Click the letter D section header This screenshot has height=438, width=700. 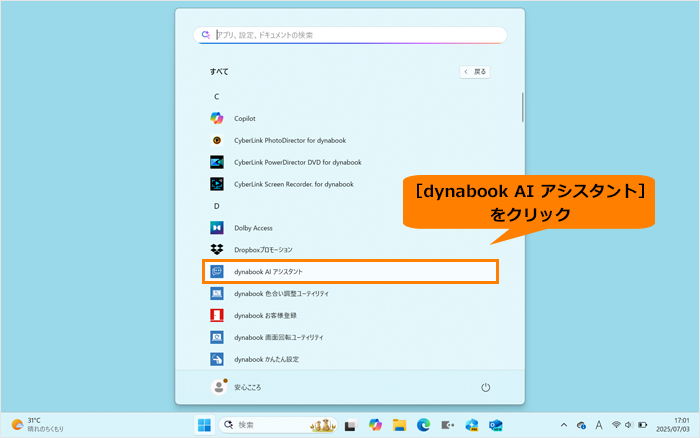pyautogui.click(x=217, y=206)
